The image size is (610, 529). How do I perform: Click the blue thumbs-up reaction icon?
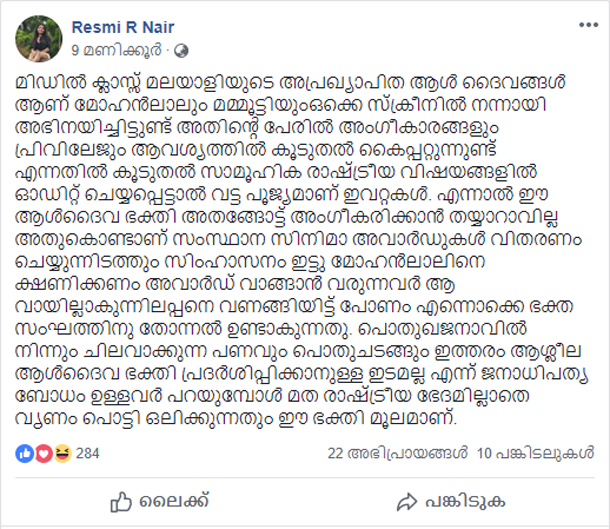[x=25, y=454]
